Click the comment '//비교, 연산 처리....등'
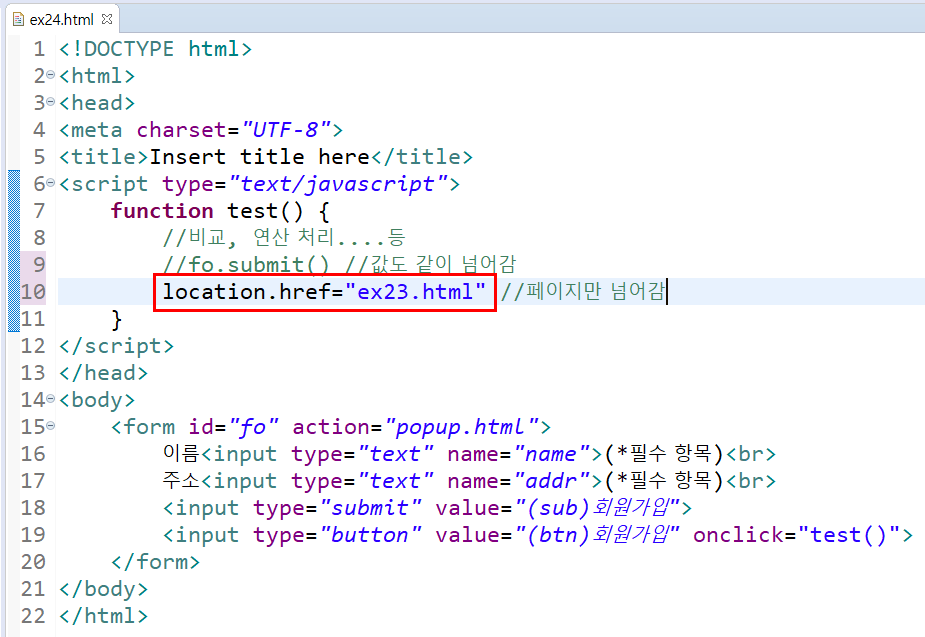This screenshot has width=925, height=637. (284, 238)
